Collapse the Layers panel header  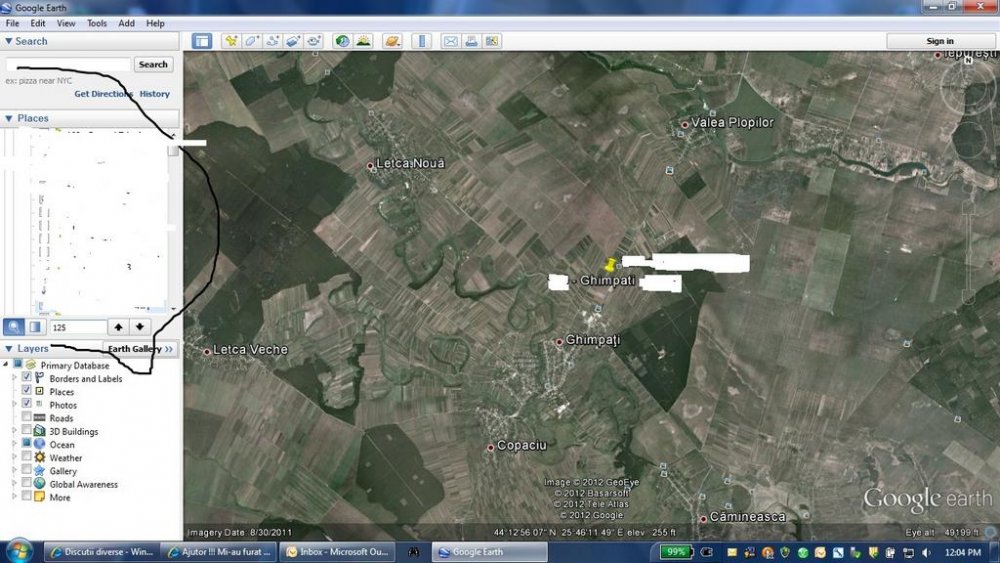coord(10,349)
